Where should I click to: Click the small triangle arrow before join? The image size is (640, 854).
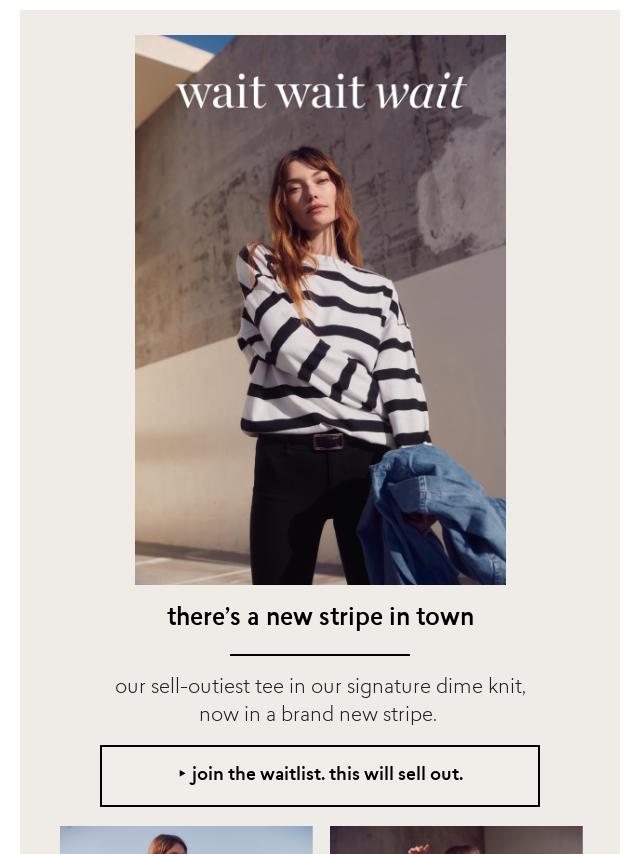pyautogui.click(x=182, y=773)
